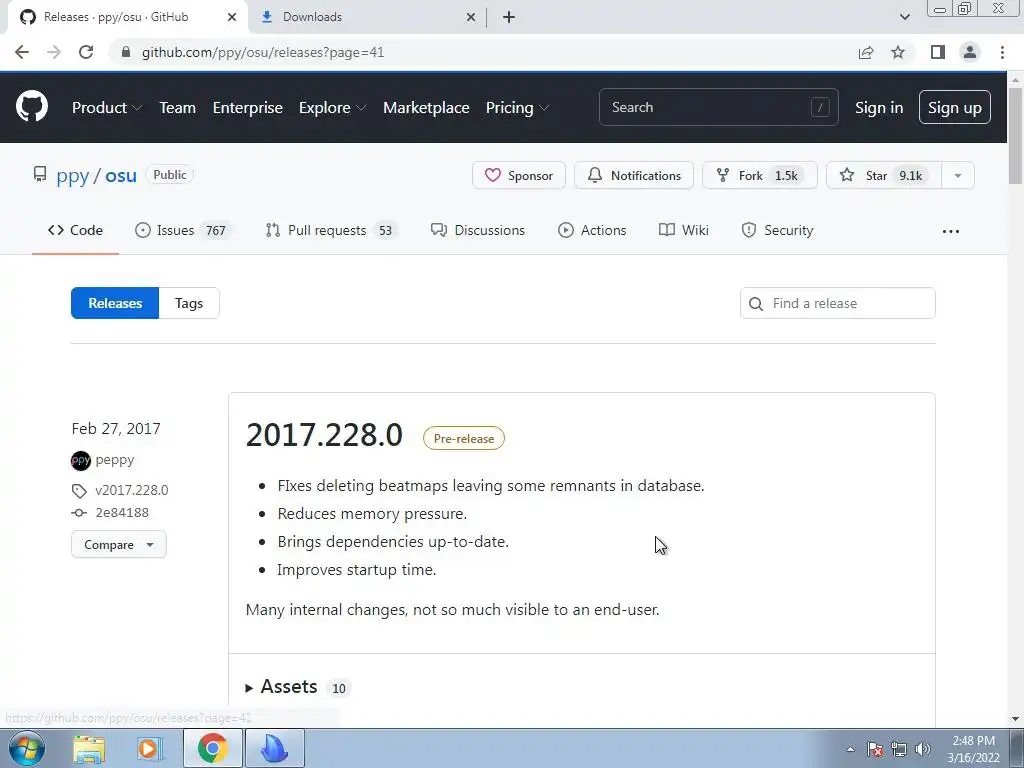Screen dimensions: 1024x768
Task: Click the peppy avatar icon
Action: [81, 460]
